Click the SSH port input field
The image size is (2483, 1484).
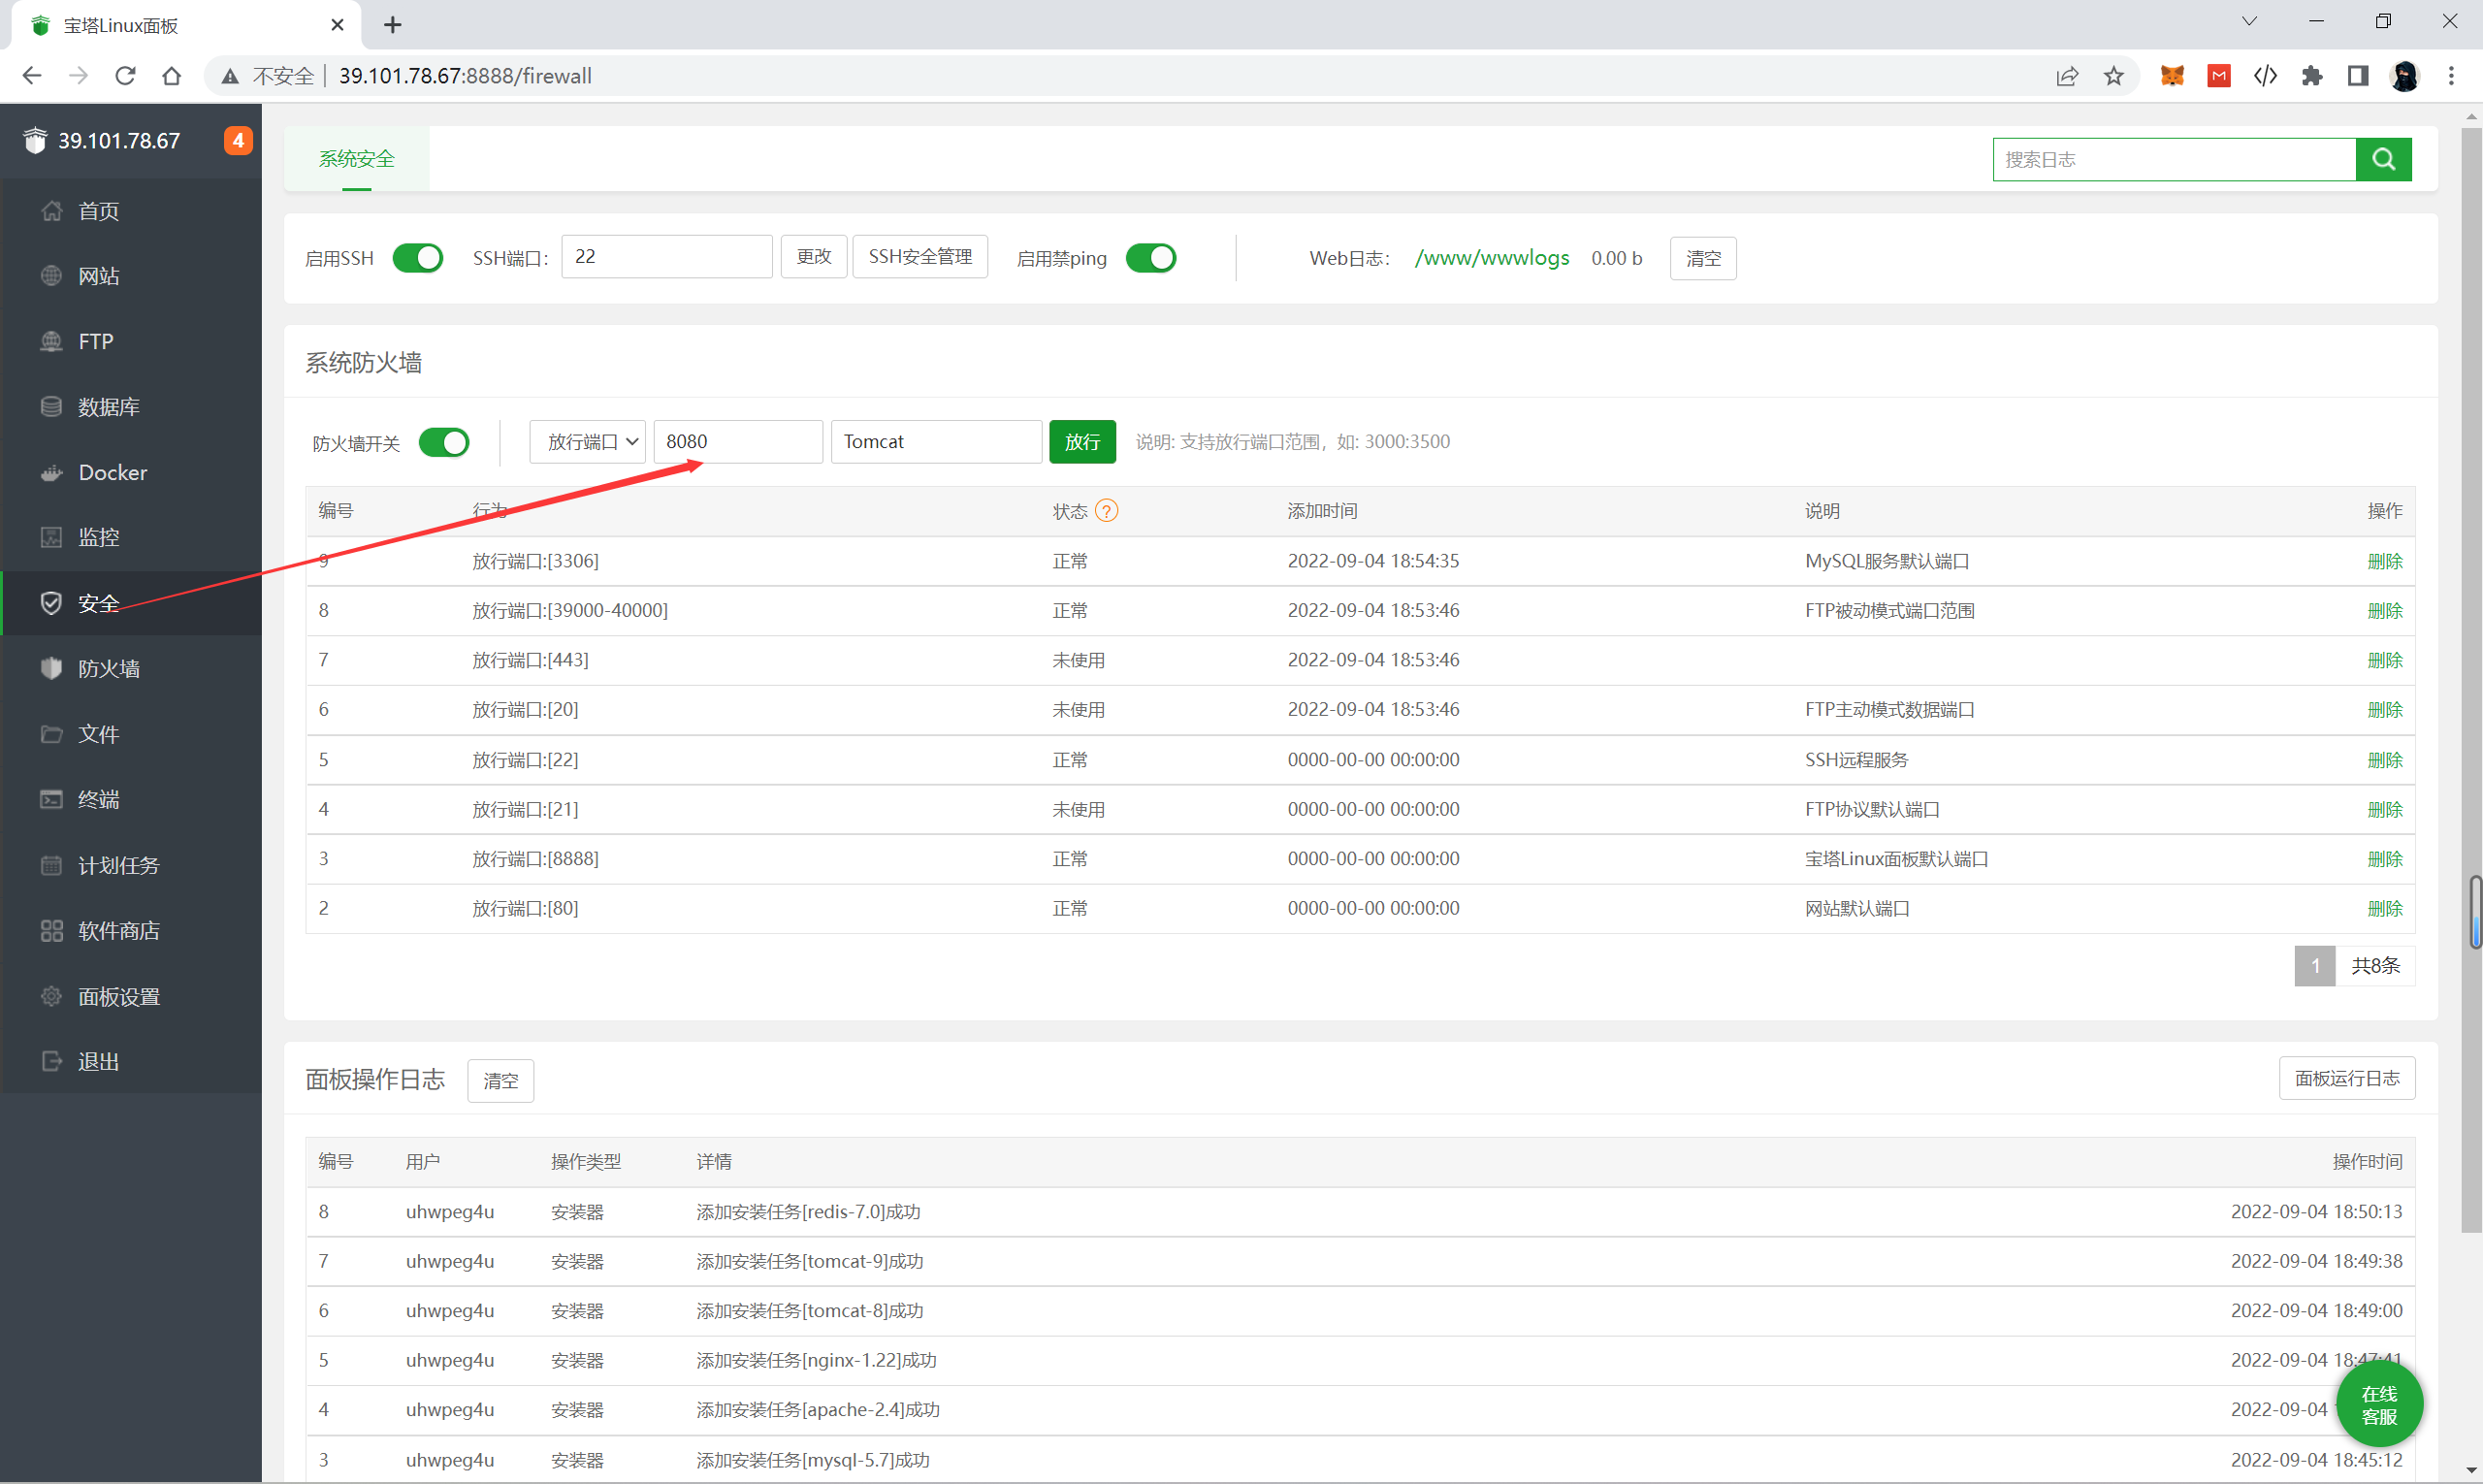[x=666, y=257]
